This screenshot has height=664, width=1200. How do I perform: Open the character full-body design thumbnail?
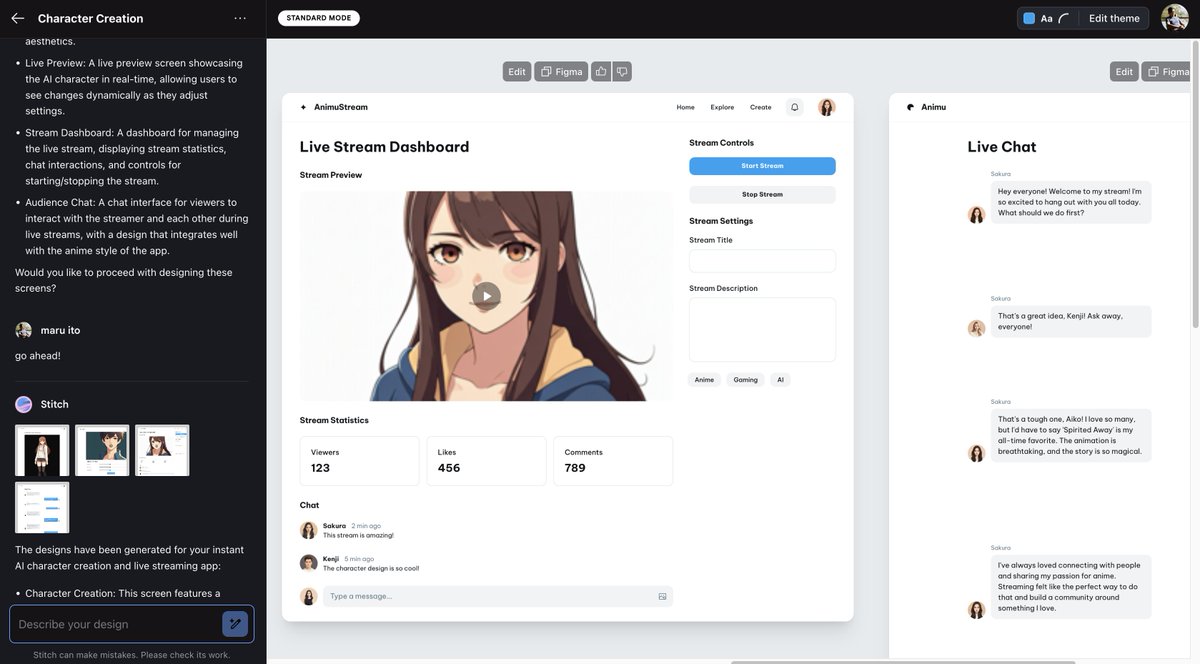(42, 450)
